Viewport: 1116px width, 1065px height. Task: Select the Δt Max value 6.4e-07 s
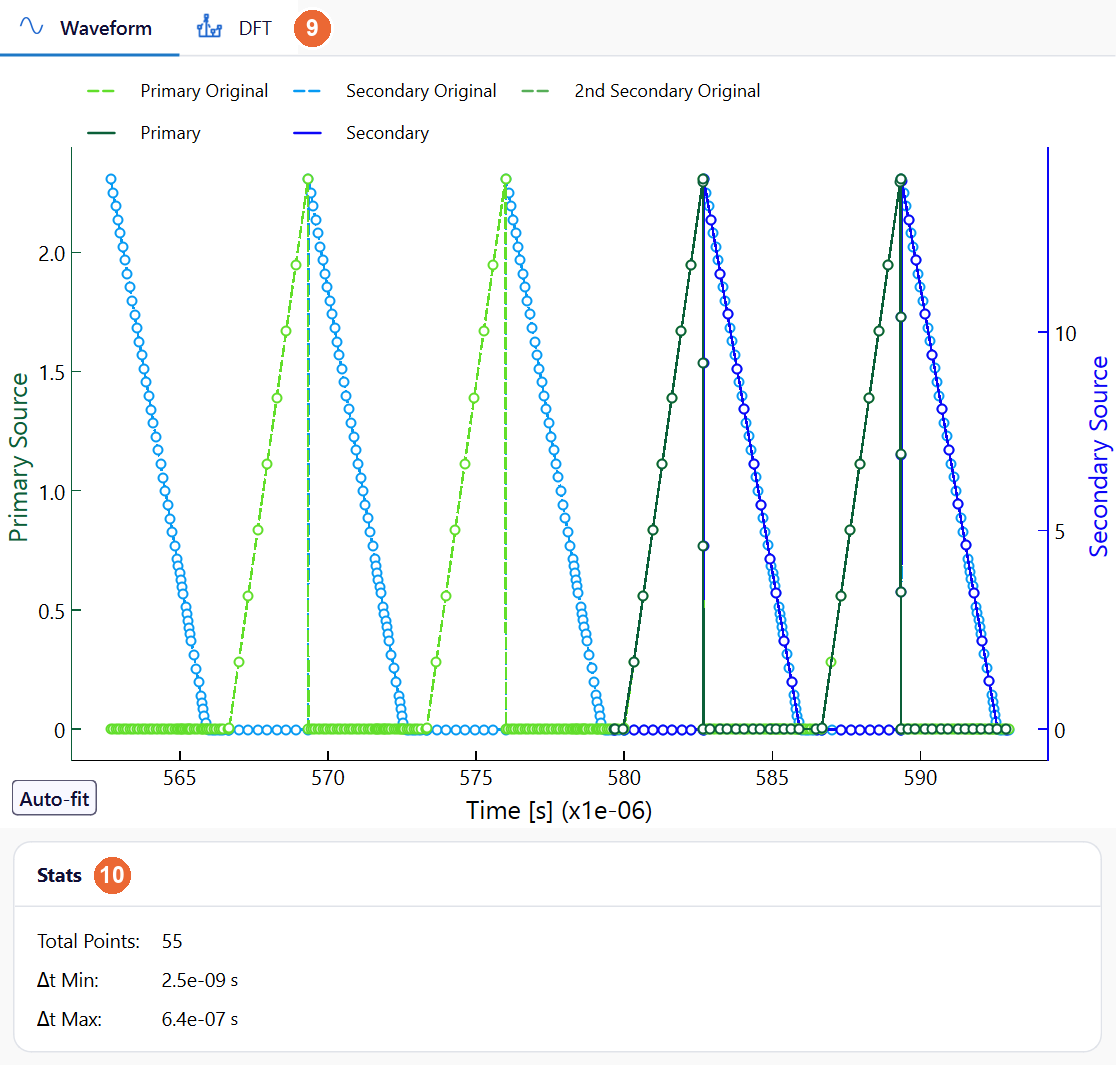(x=199, y=1019)
